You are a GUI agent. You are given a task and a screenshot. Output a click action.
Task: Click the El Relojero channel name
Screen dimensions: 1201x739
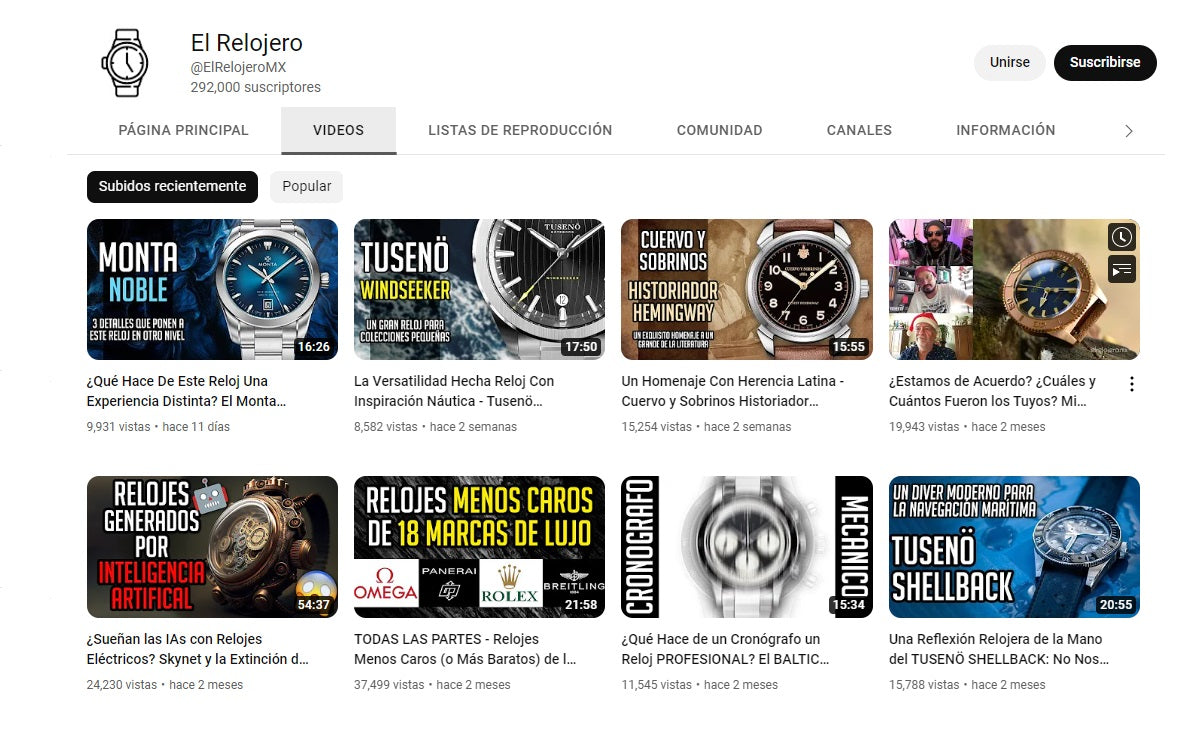246,43
